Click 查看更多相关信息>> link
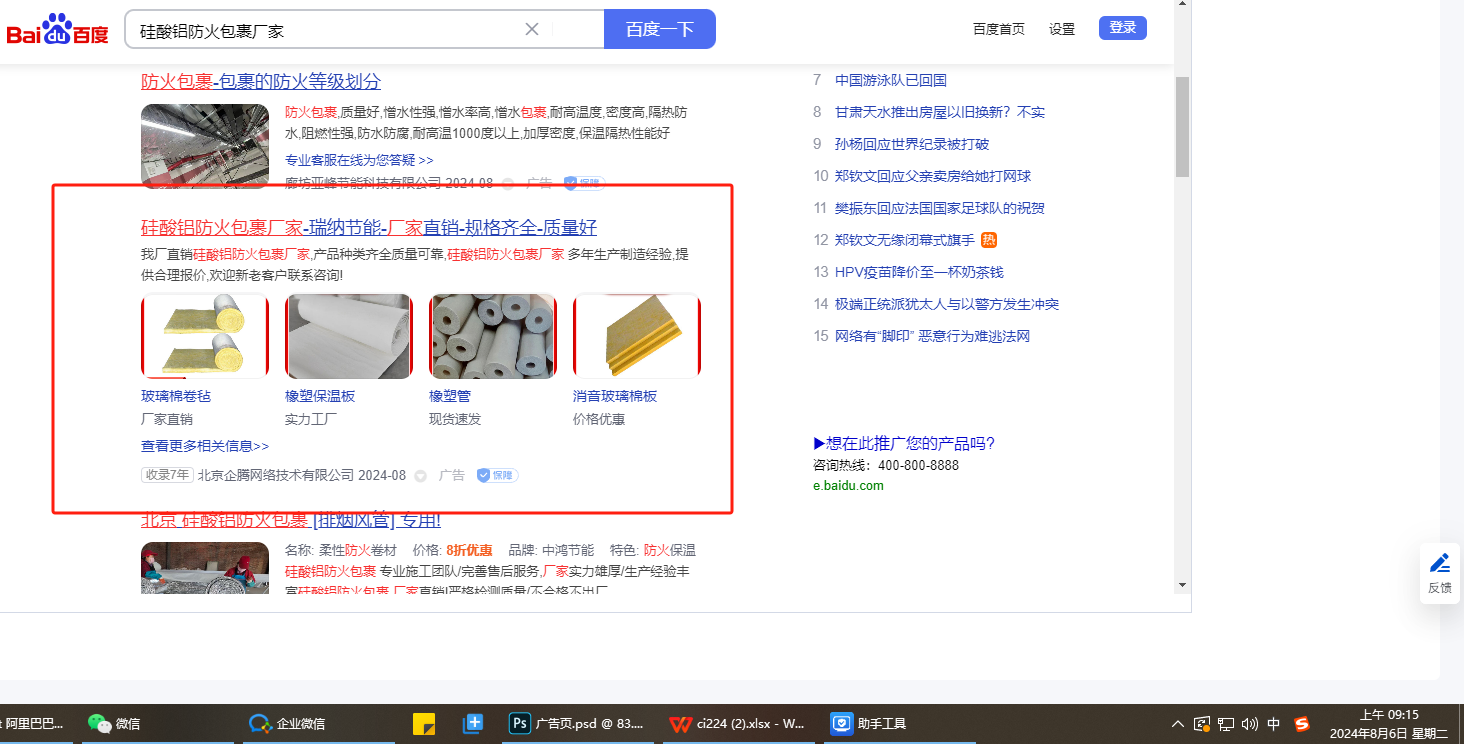1464x744 pixels. (x=205, y=446)
